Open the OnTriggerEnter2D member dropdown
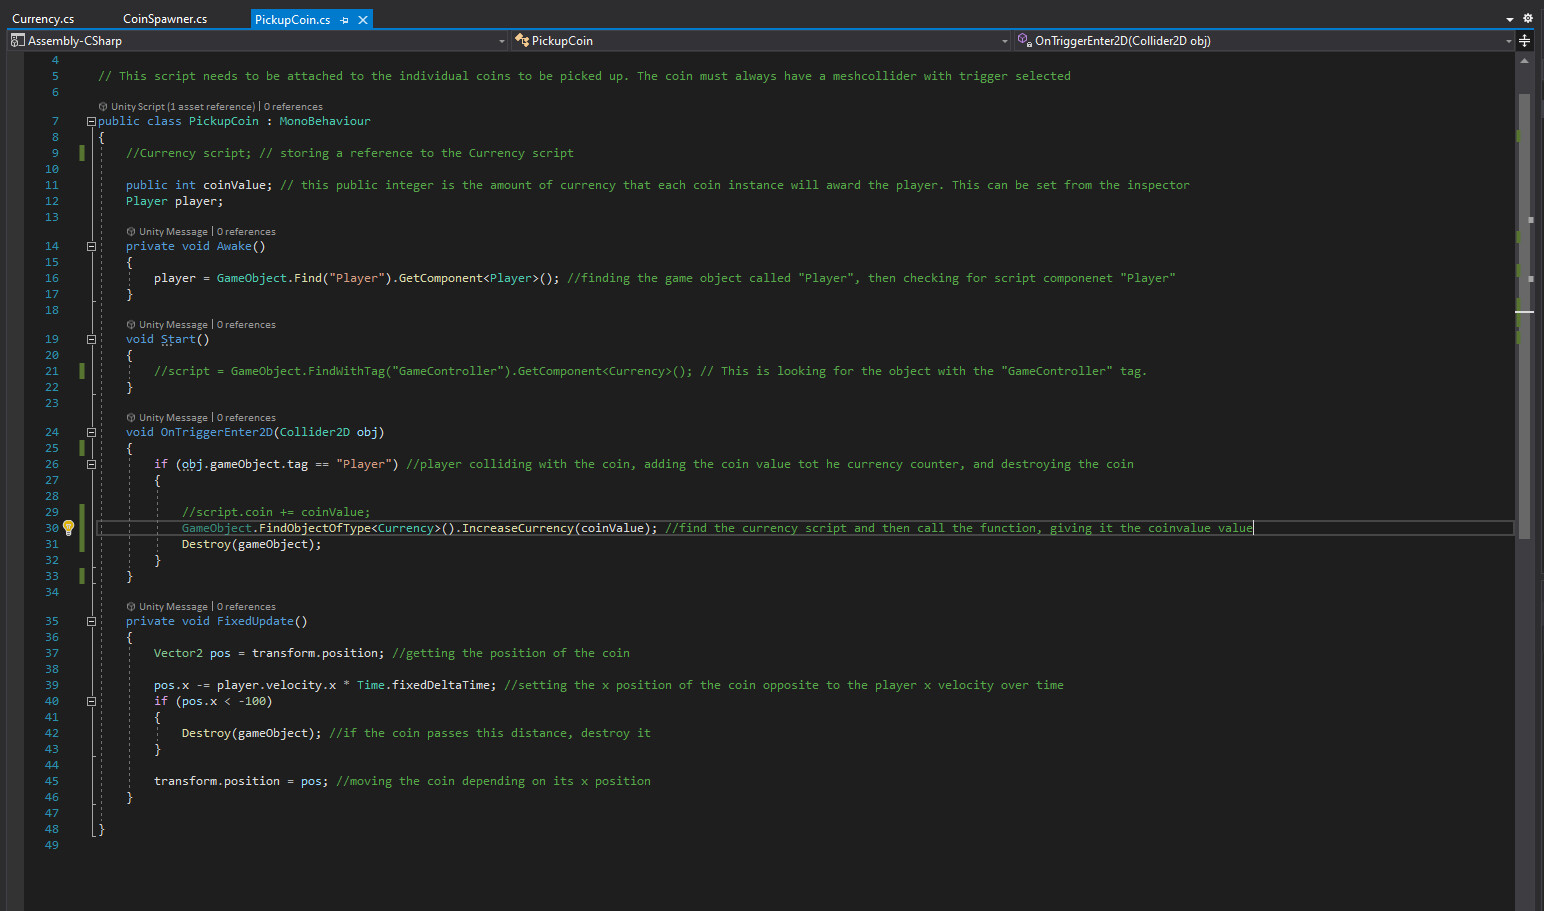This screenshot has width=1544, height=911. point(1264,41)
